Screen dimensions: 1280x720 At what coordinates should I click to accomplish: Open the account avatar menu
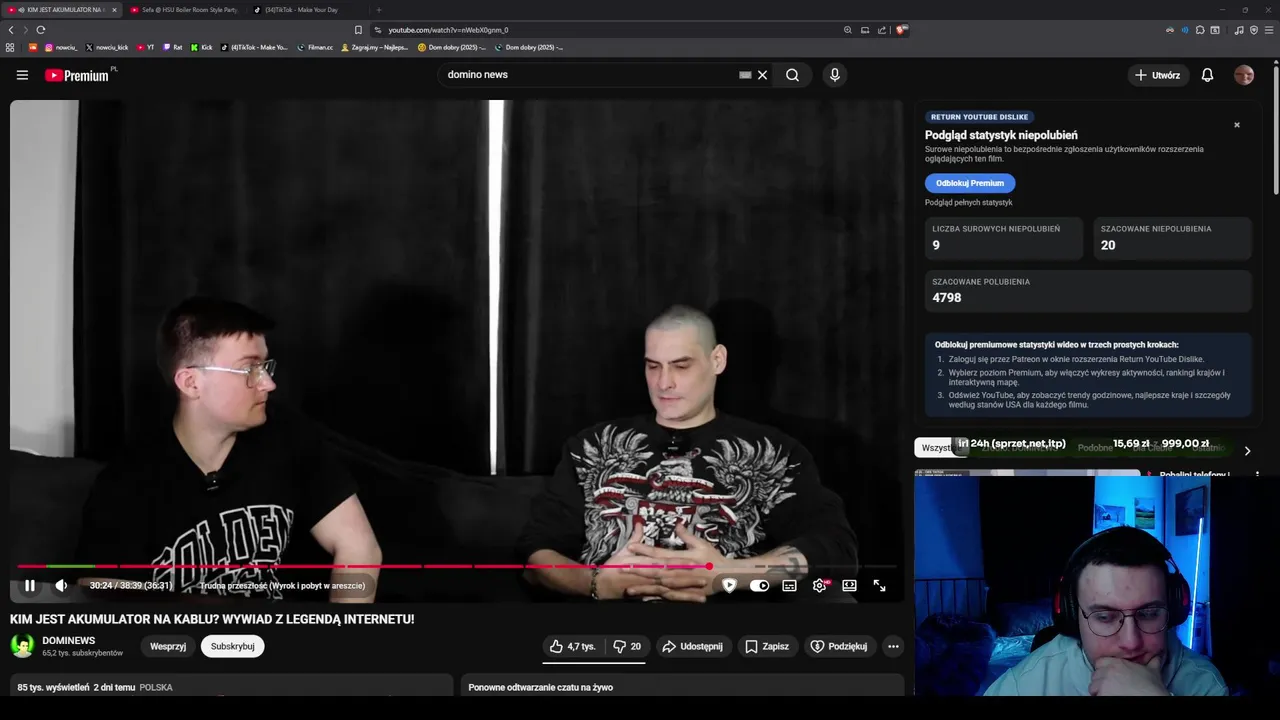[1244, 75]
